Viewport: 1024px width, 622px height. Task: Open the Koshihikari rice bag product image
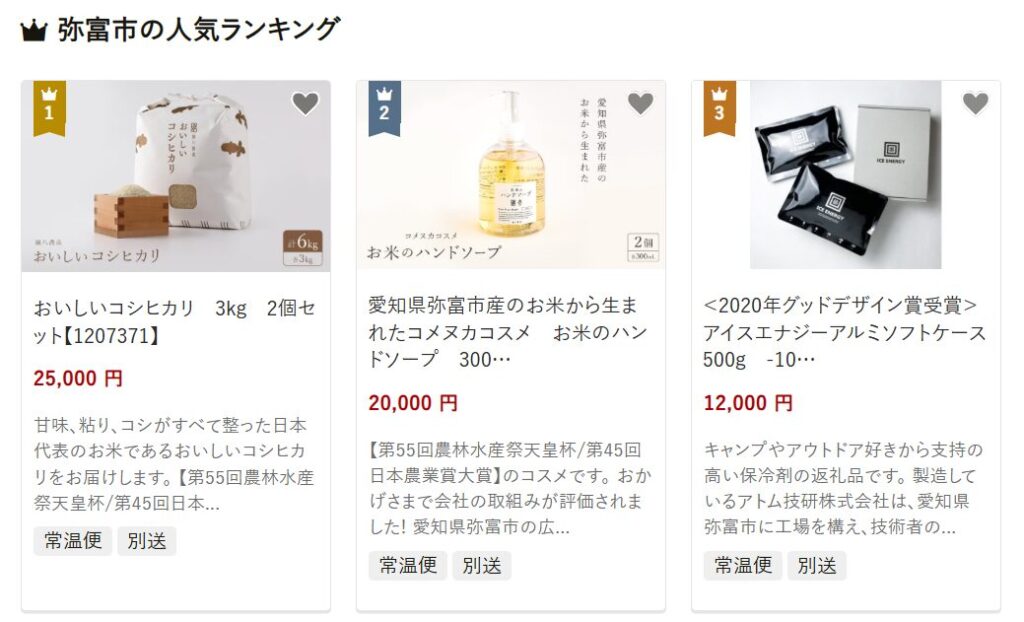176,175
